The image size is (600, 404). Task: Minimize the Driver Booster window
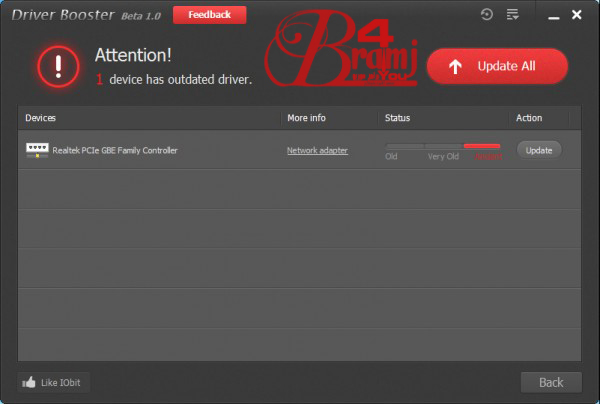pos(553,17)
